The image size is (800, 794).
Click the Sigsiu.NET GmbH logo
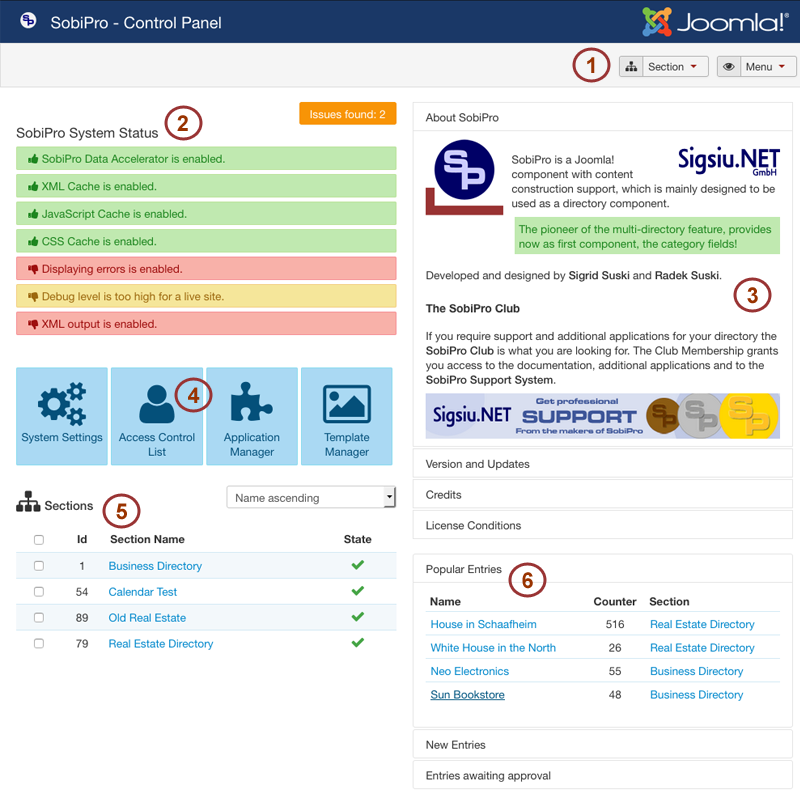pos(729,161)
